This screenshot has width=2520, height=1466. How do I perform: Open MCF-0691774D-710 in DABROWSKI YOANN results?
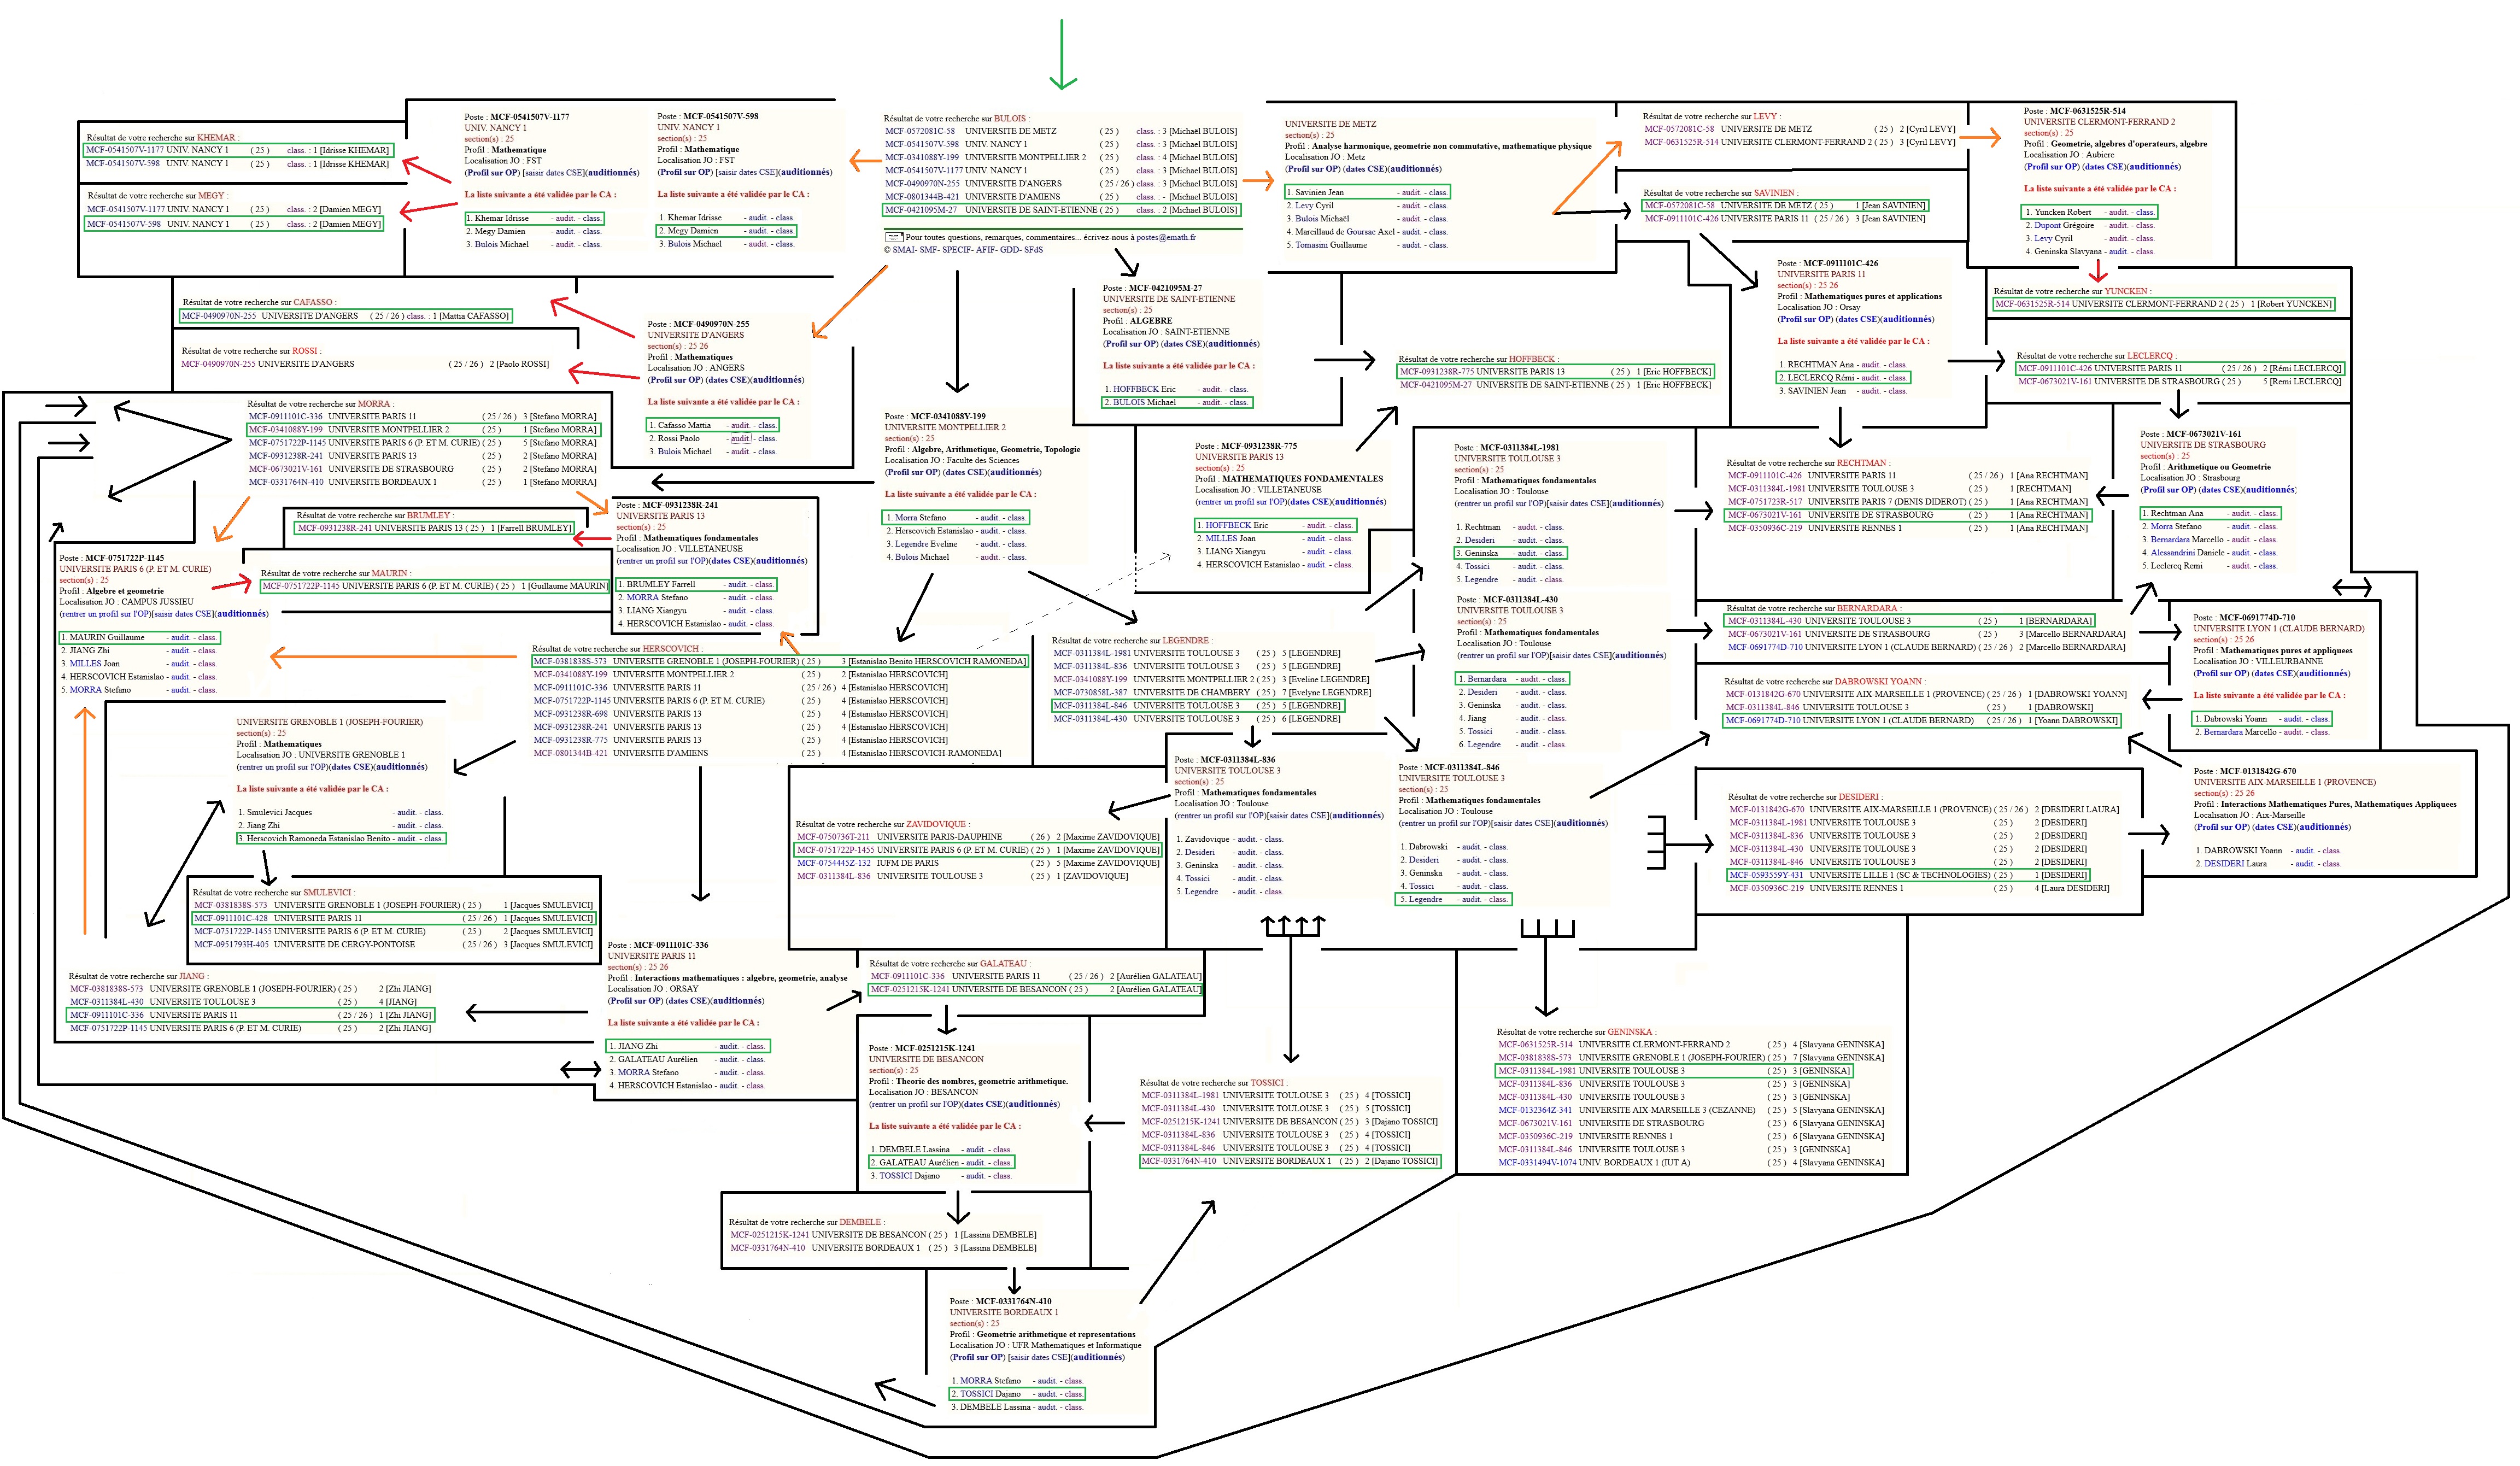(1763, 720)
